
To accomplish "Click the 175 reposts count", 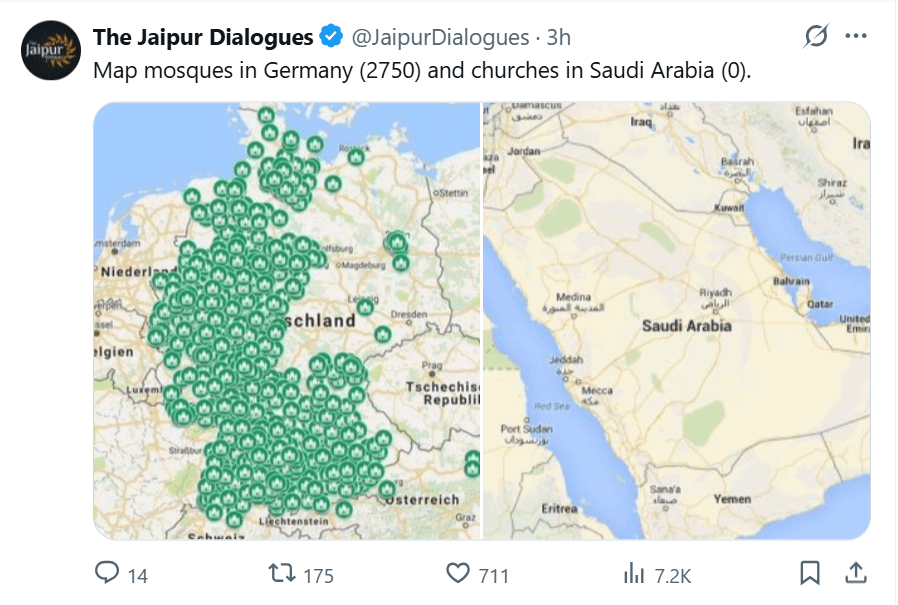I will point(318,576).
